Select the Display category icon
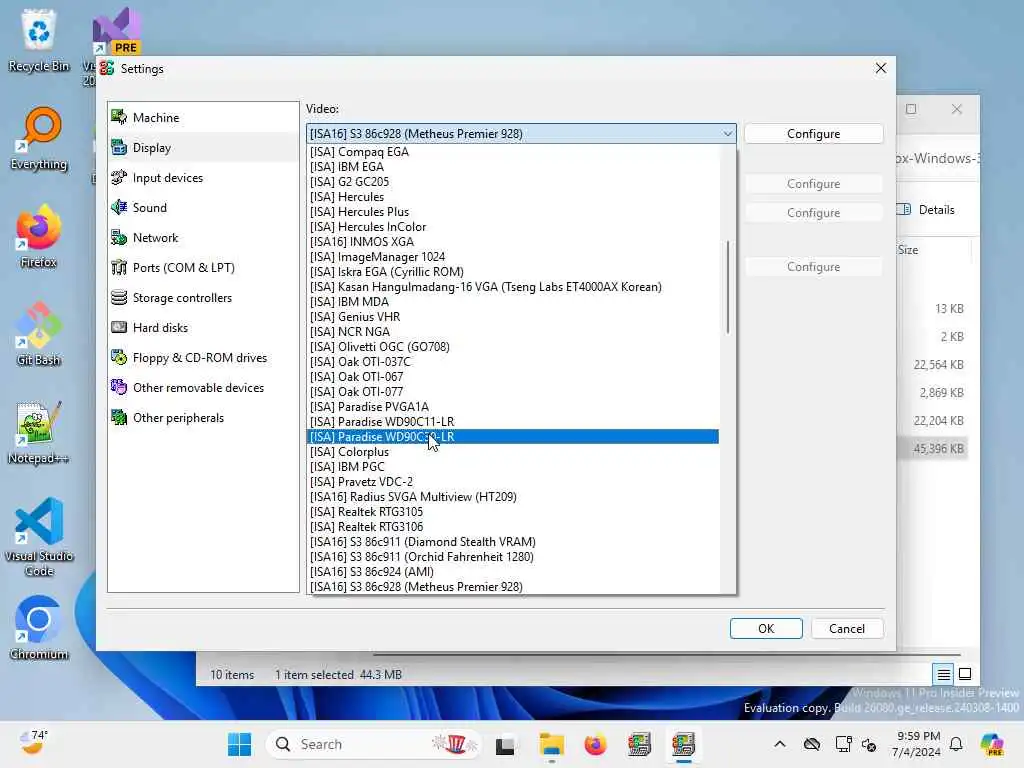Screen dimensions: 1024x768 click(x=119, y=148)
